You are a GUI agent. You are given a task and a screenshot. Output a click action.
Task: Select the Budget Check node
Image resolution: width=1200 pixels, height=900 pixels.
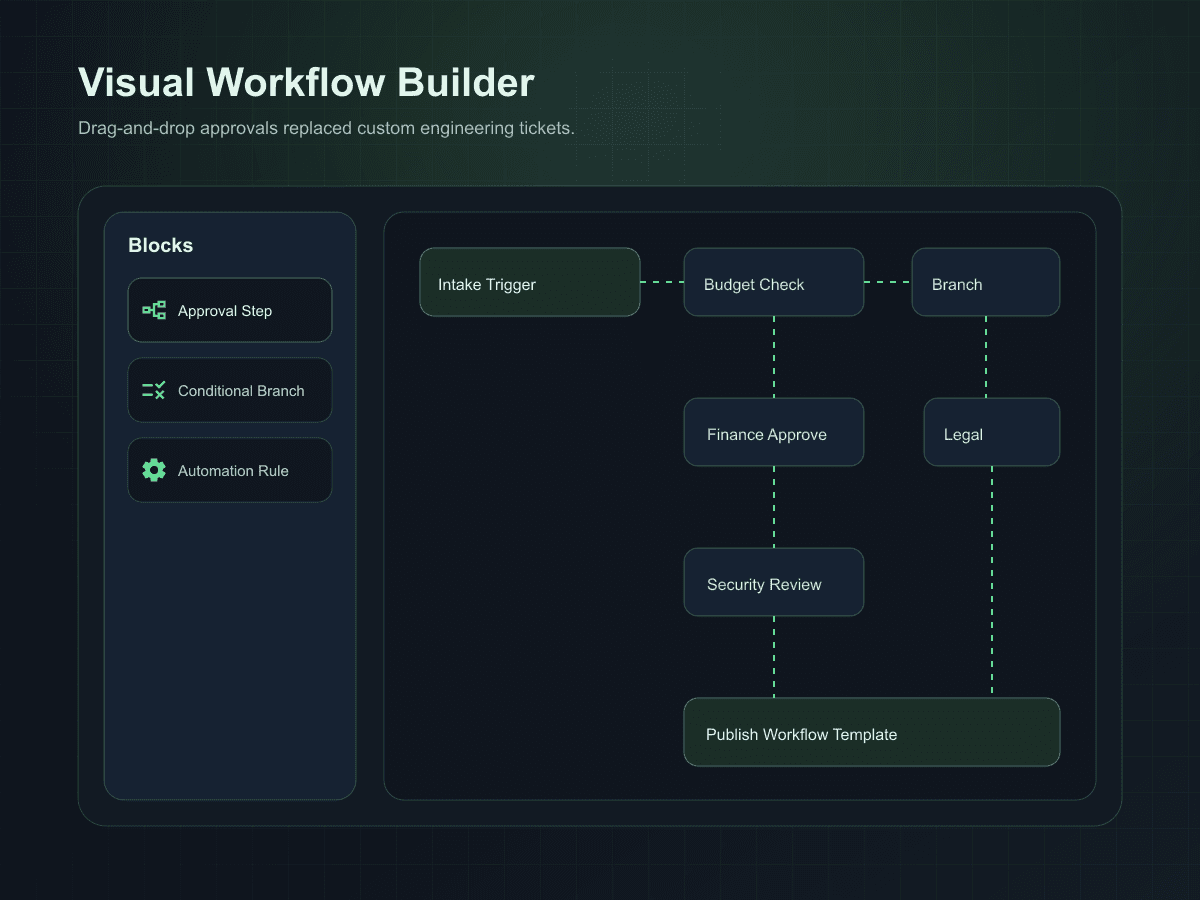[x=774, y=282]
